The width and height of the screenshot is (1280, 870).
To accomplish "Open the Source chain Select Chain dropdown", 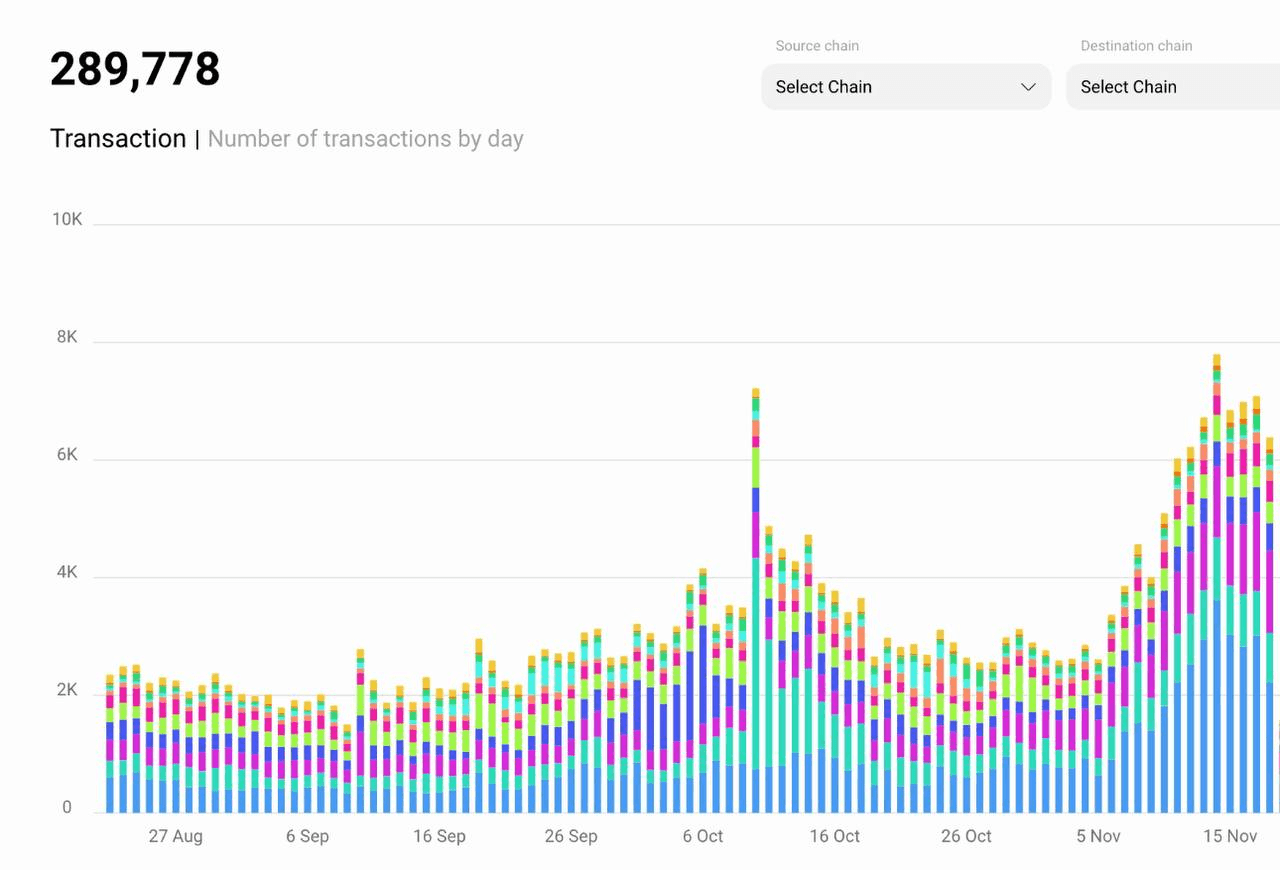I will (906, 87).
